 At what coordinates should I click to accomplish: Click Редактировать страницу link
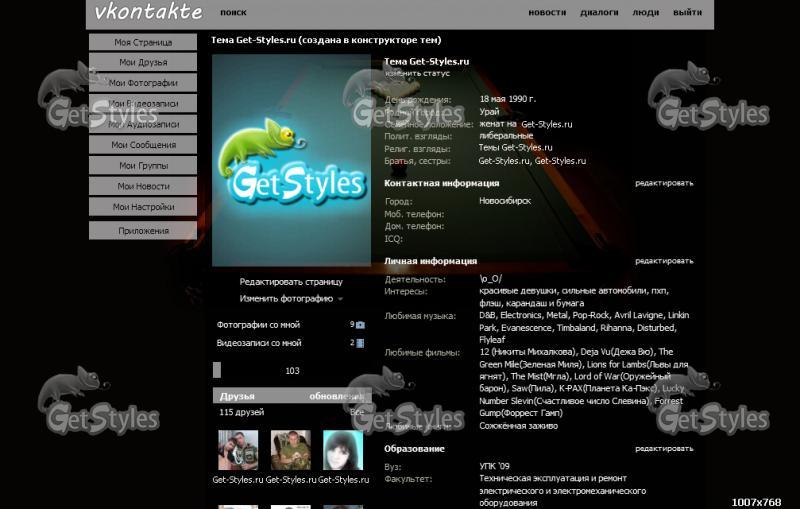tap(291, 282)
